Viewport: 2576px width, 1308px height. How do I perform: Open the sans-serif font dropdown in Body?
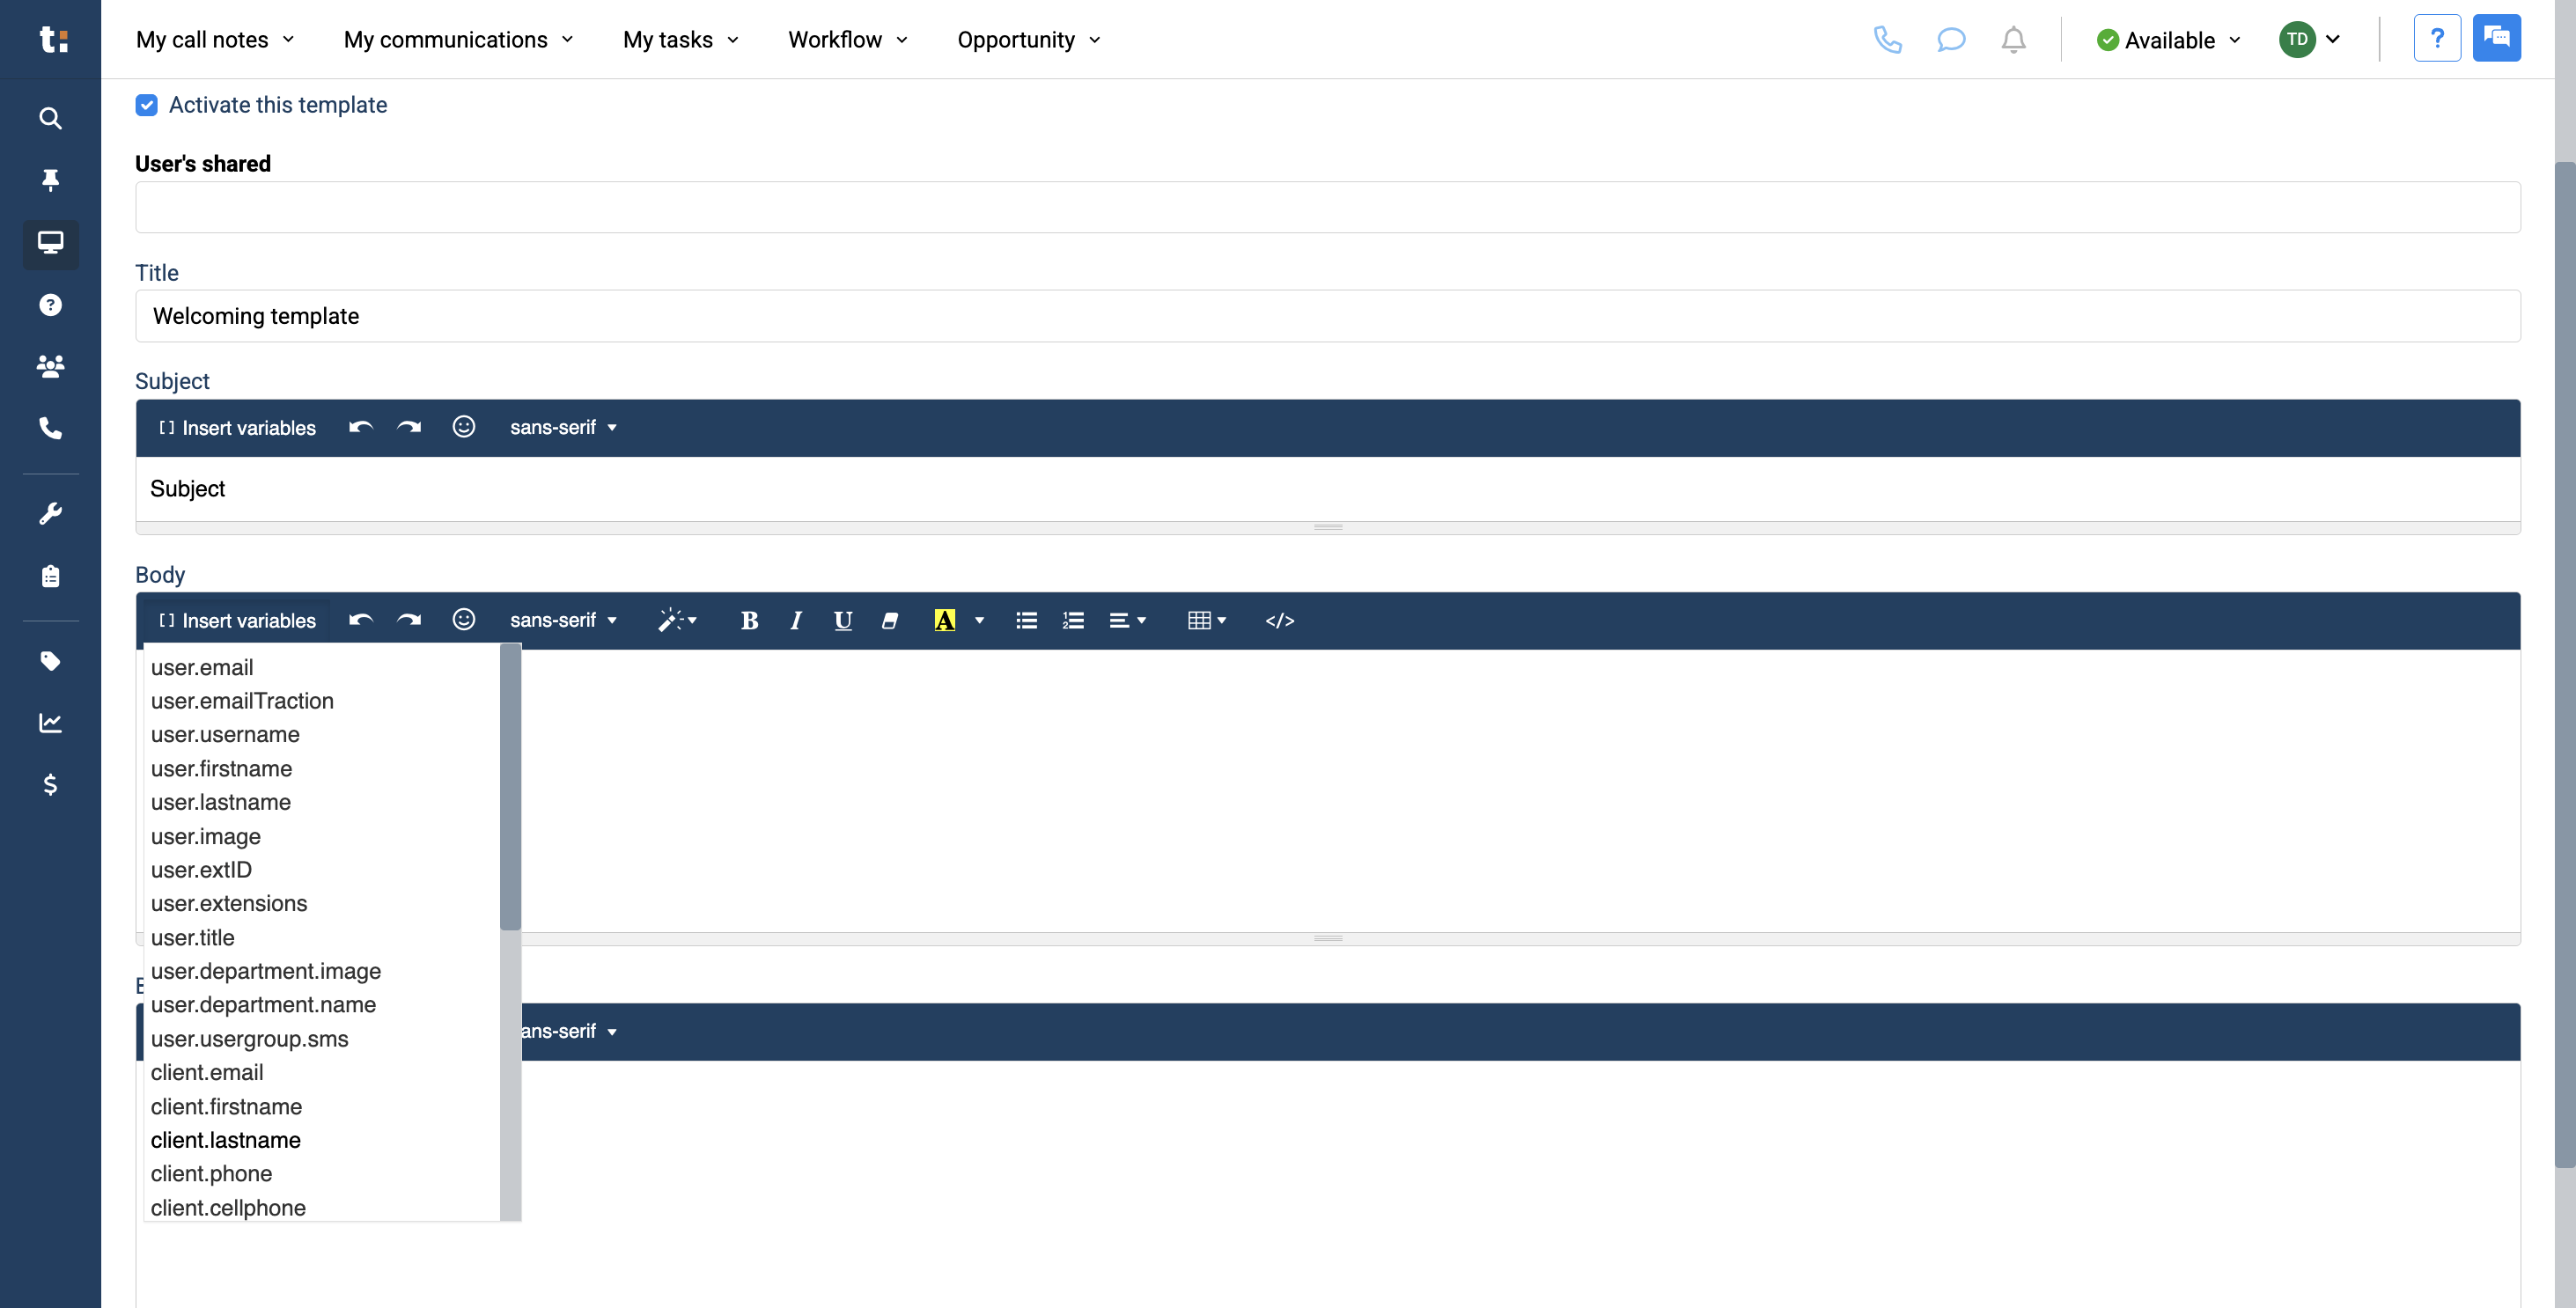[x=563, y=620]
